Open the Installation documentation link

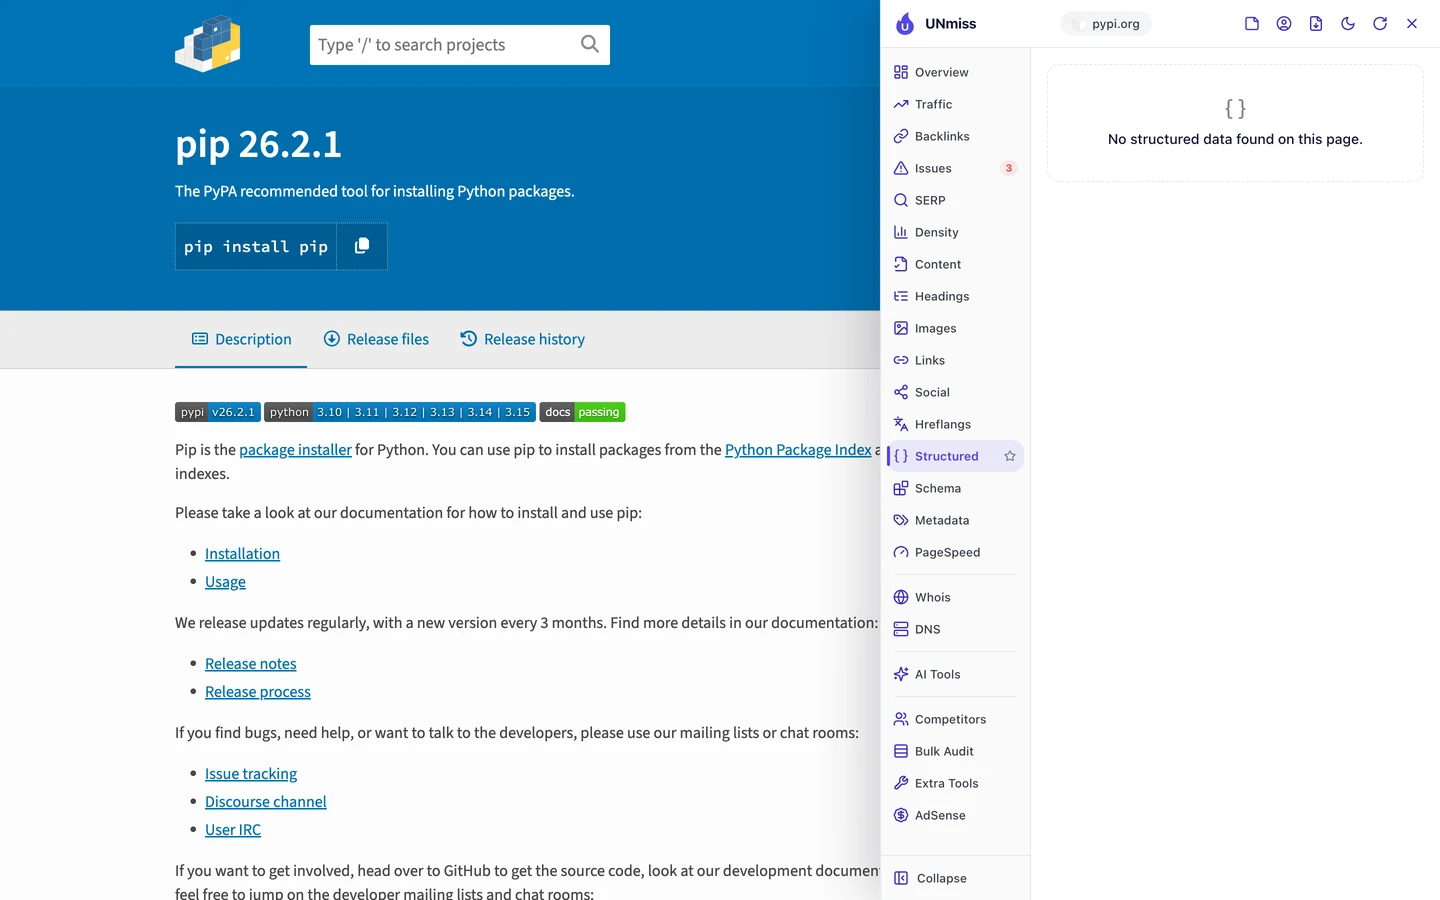tap(242, 554)
